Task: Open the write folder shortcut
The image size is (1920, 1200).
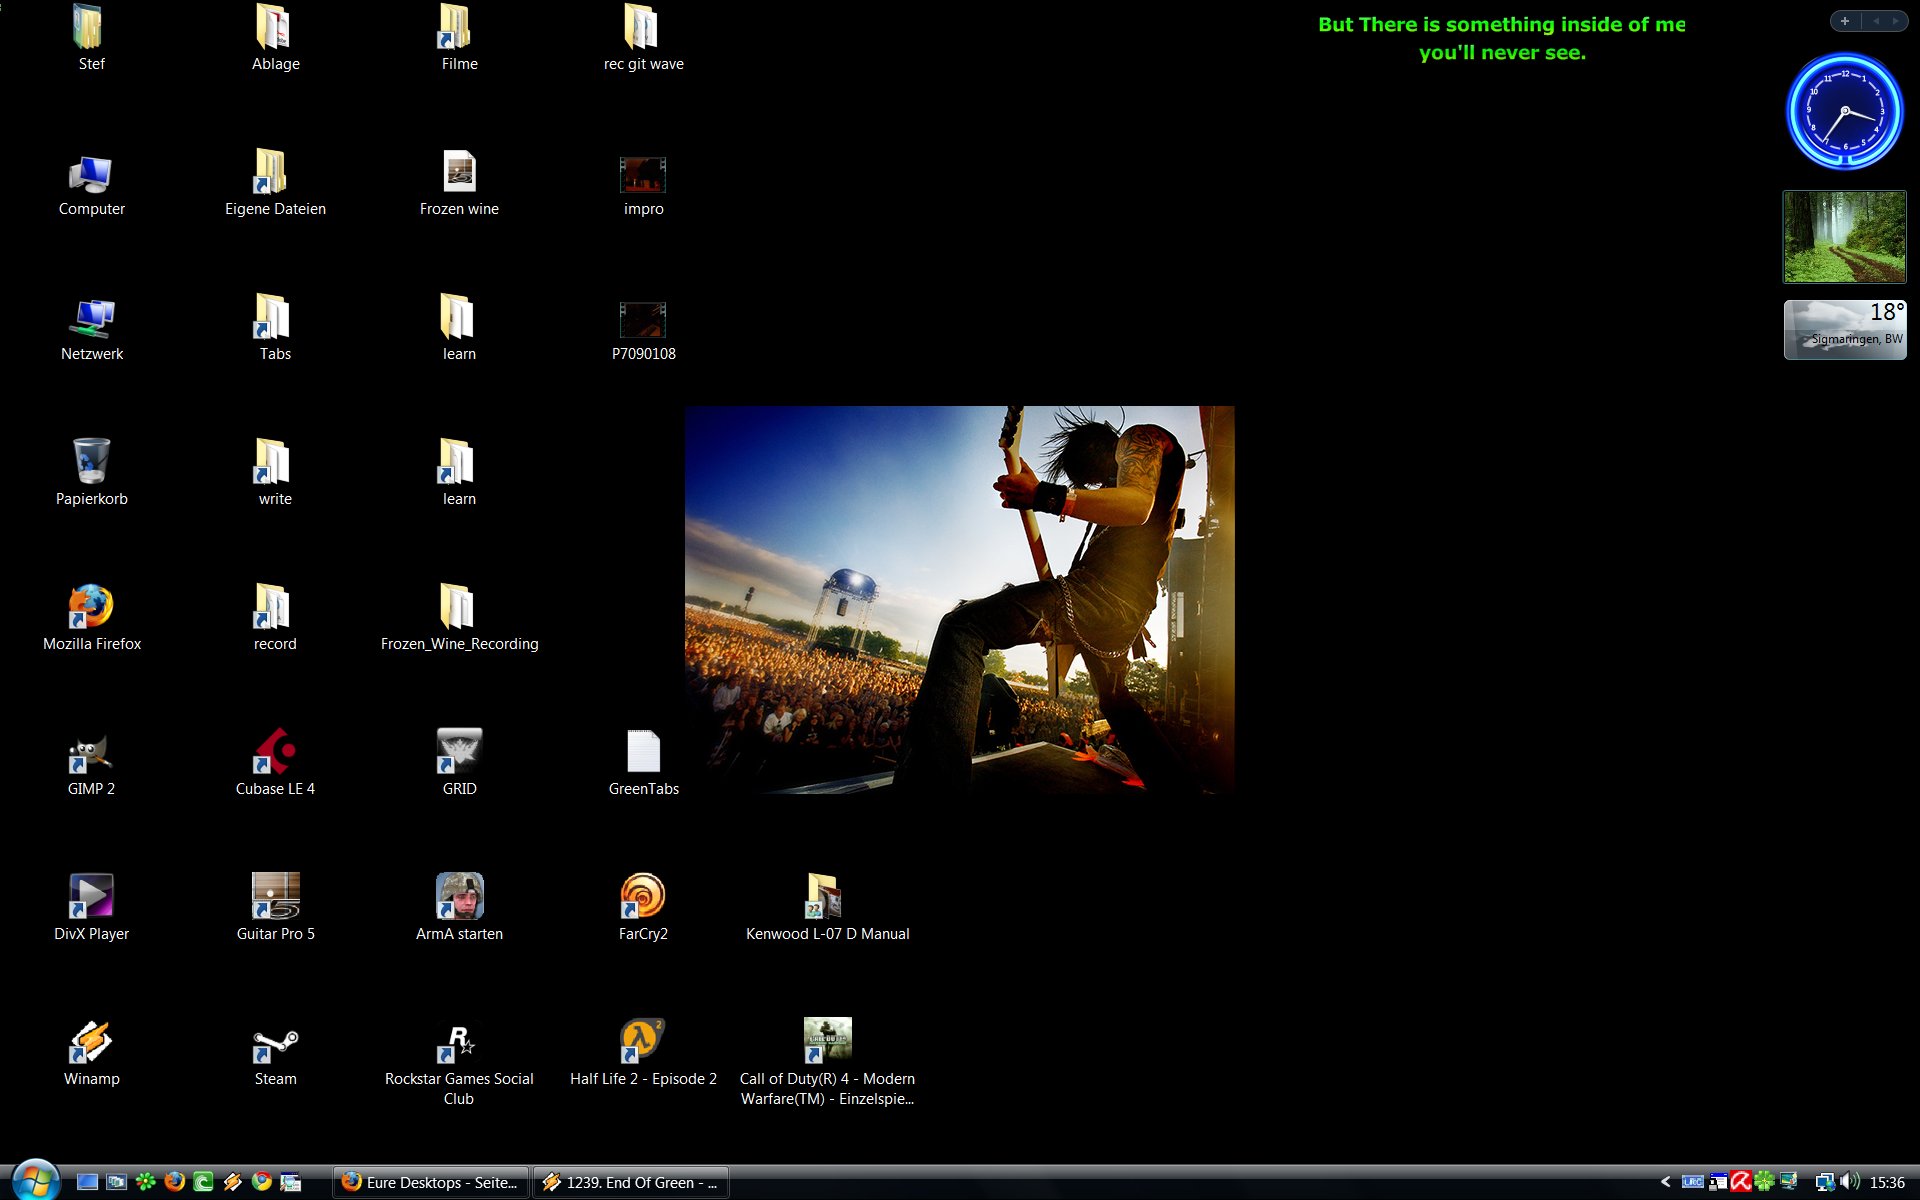Action: [x=275, y=474]
